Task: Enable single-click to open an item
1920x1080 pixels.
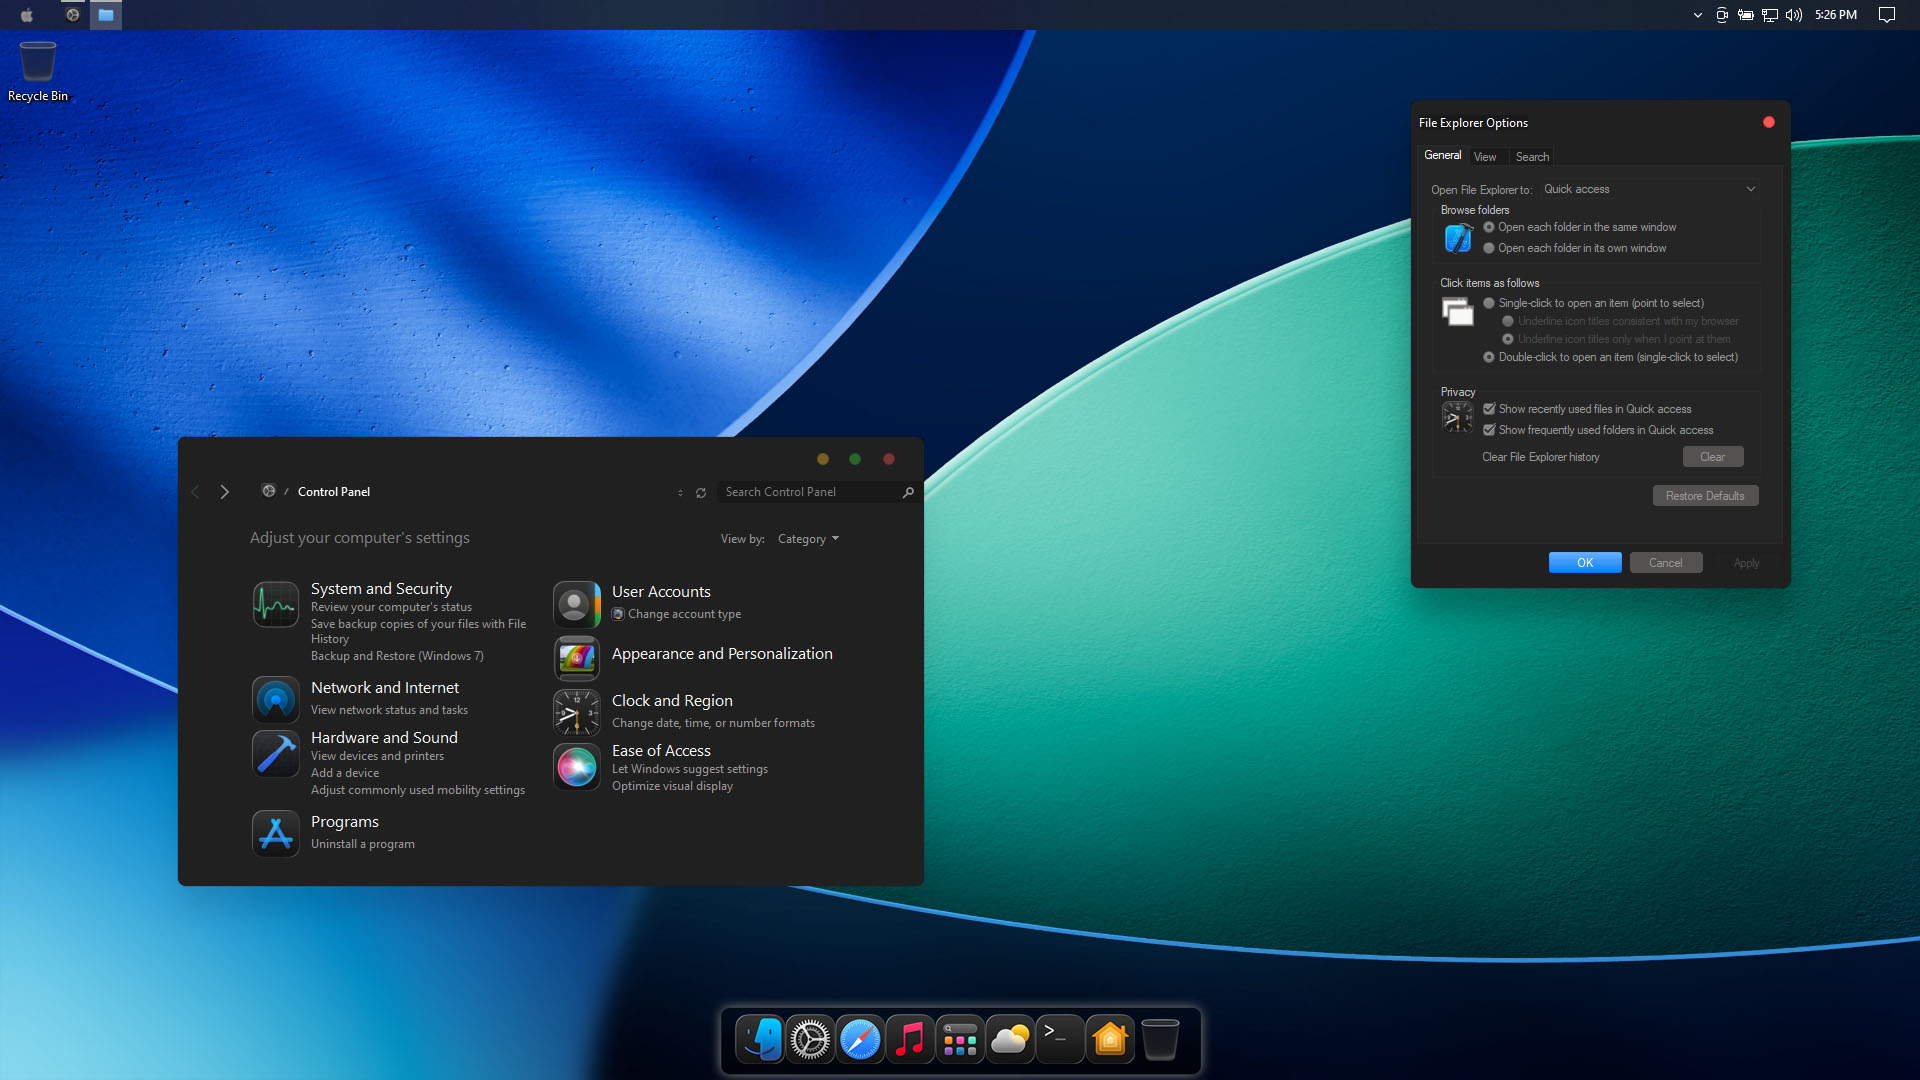Action: click(1489, 303)
